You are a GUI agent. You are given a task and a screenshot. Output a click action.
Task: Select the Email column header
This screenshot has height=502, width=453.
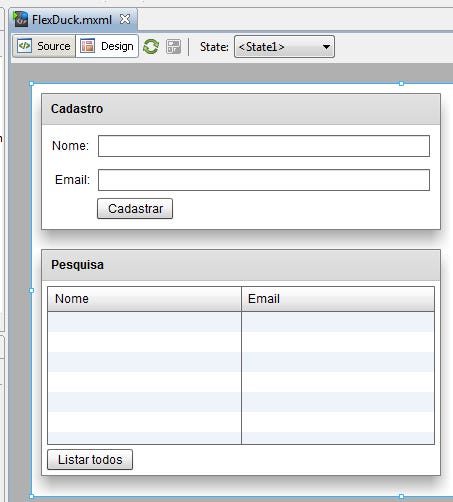tap(338, 299)
